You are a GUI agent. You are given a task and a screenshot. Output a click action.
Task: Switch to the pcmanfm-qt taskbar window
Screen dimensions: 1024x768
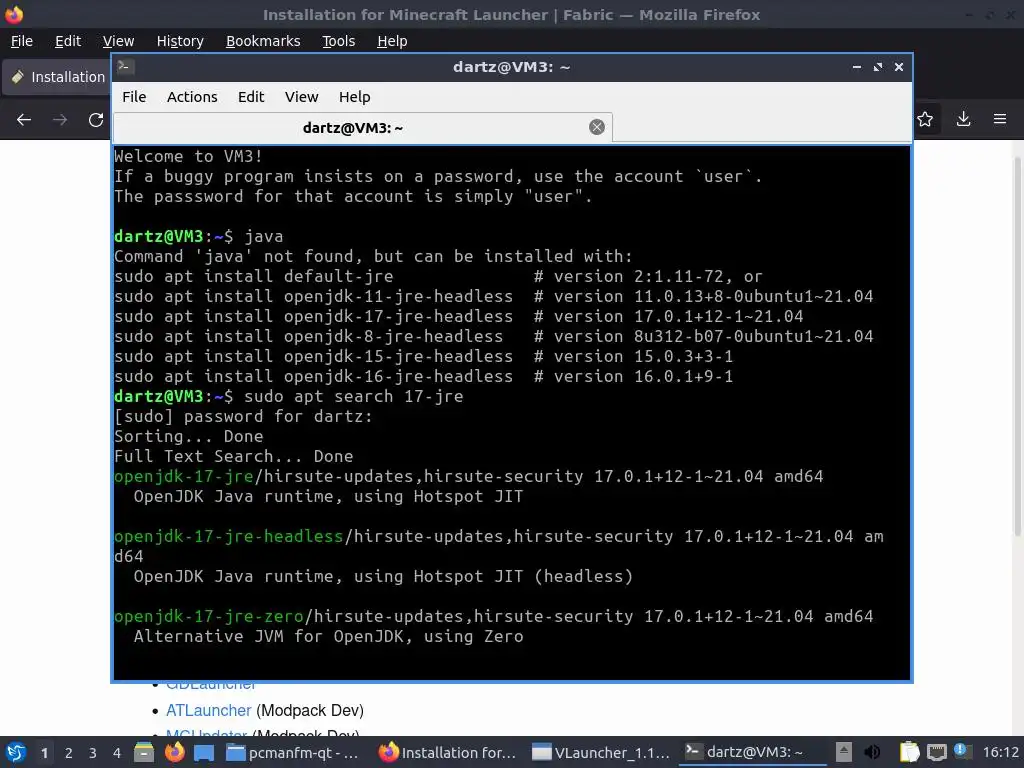[x=292, y=752]
